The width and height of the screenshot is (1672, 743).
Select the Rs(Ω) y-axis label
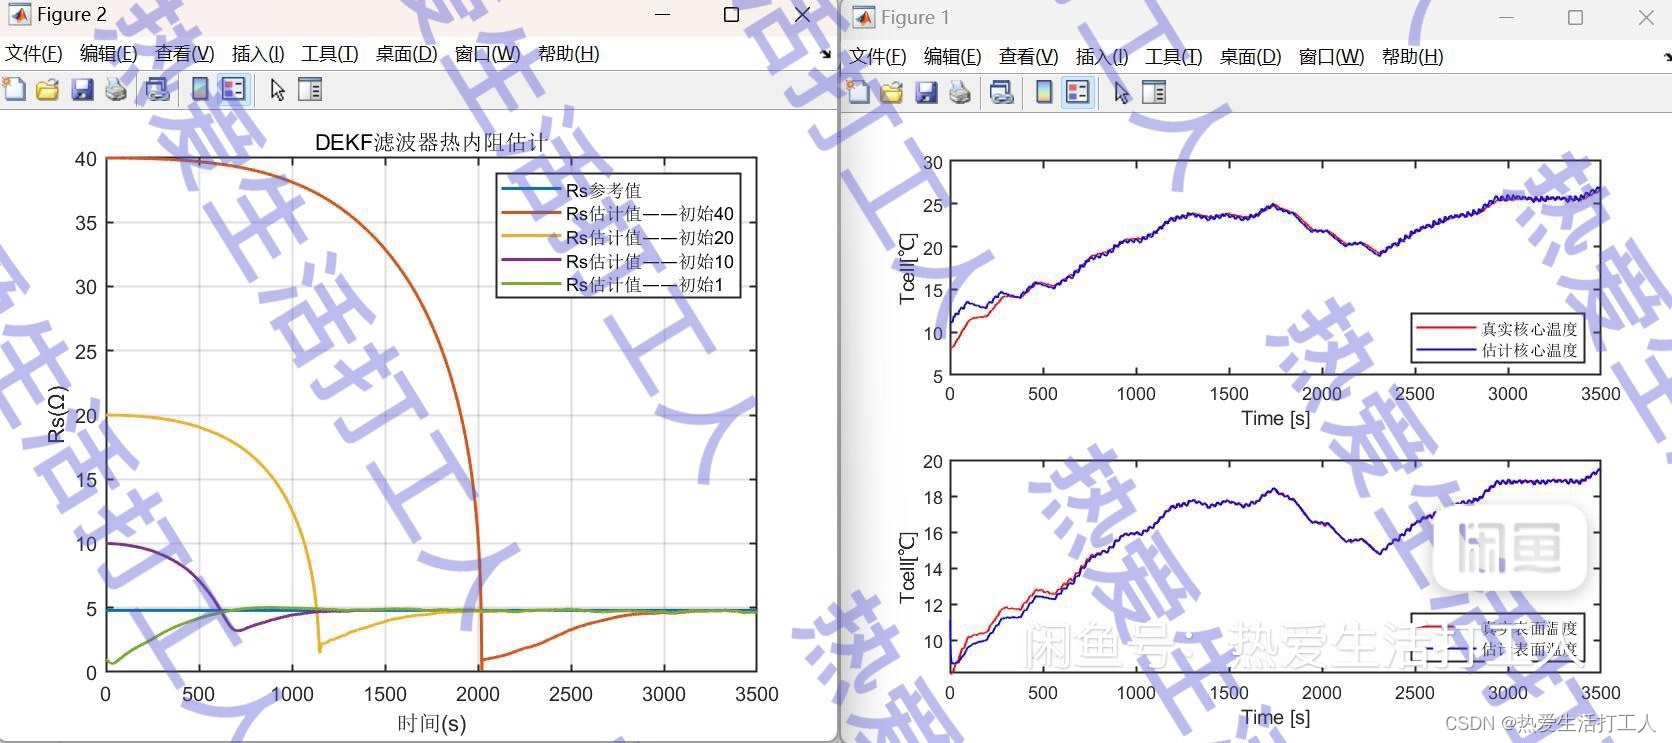(x=56, y=414)
